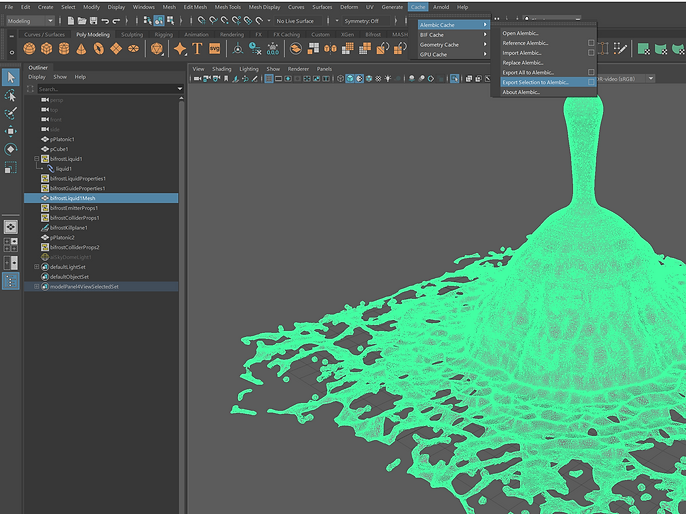This screenshot has width=686, height=514.
Task: Open options box for Export All to Alembic
Action: [591, 72]
